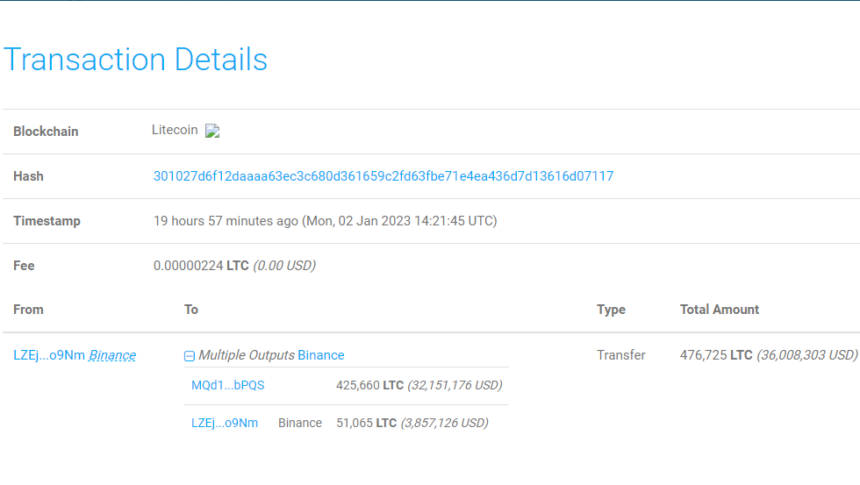Select the Transaction Details heading
Viewport: 860px width, 485px height.
tap(135, 59)
